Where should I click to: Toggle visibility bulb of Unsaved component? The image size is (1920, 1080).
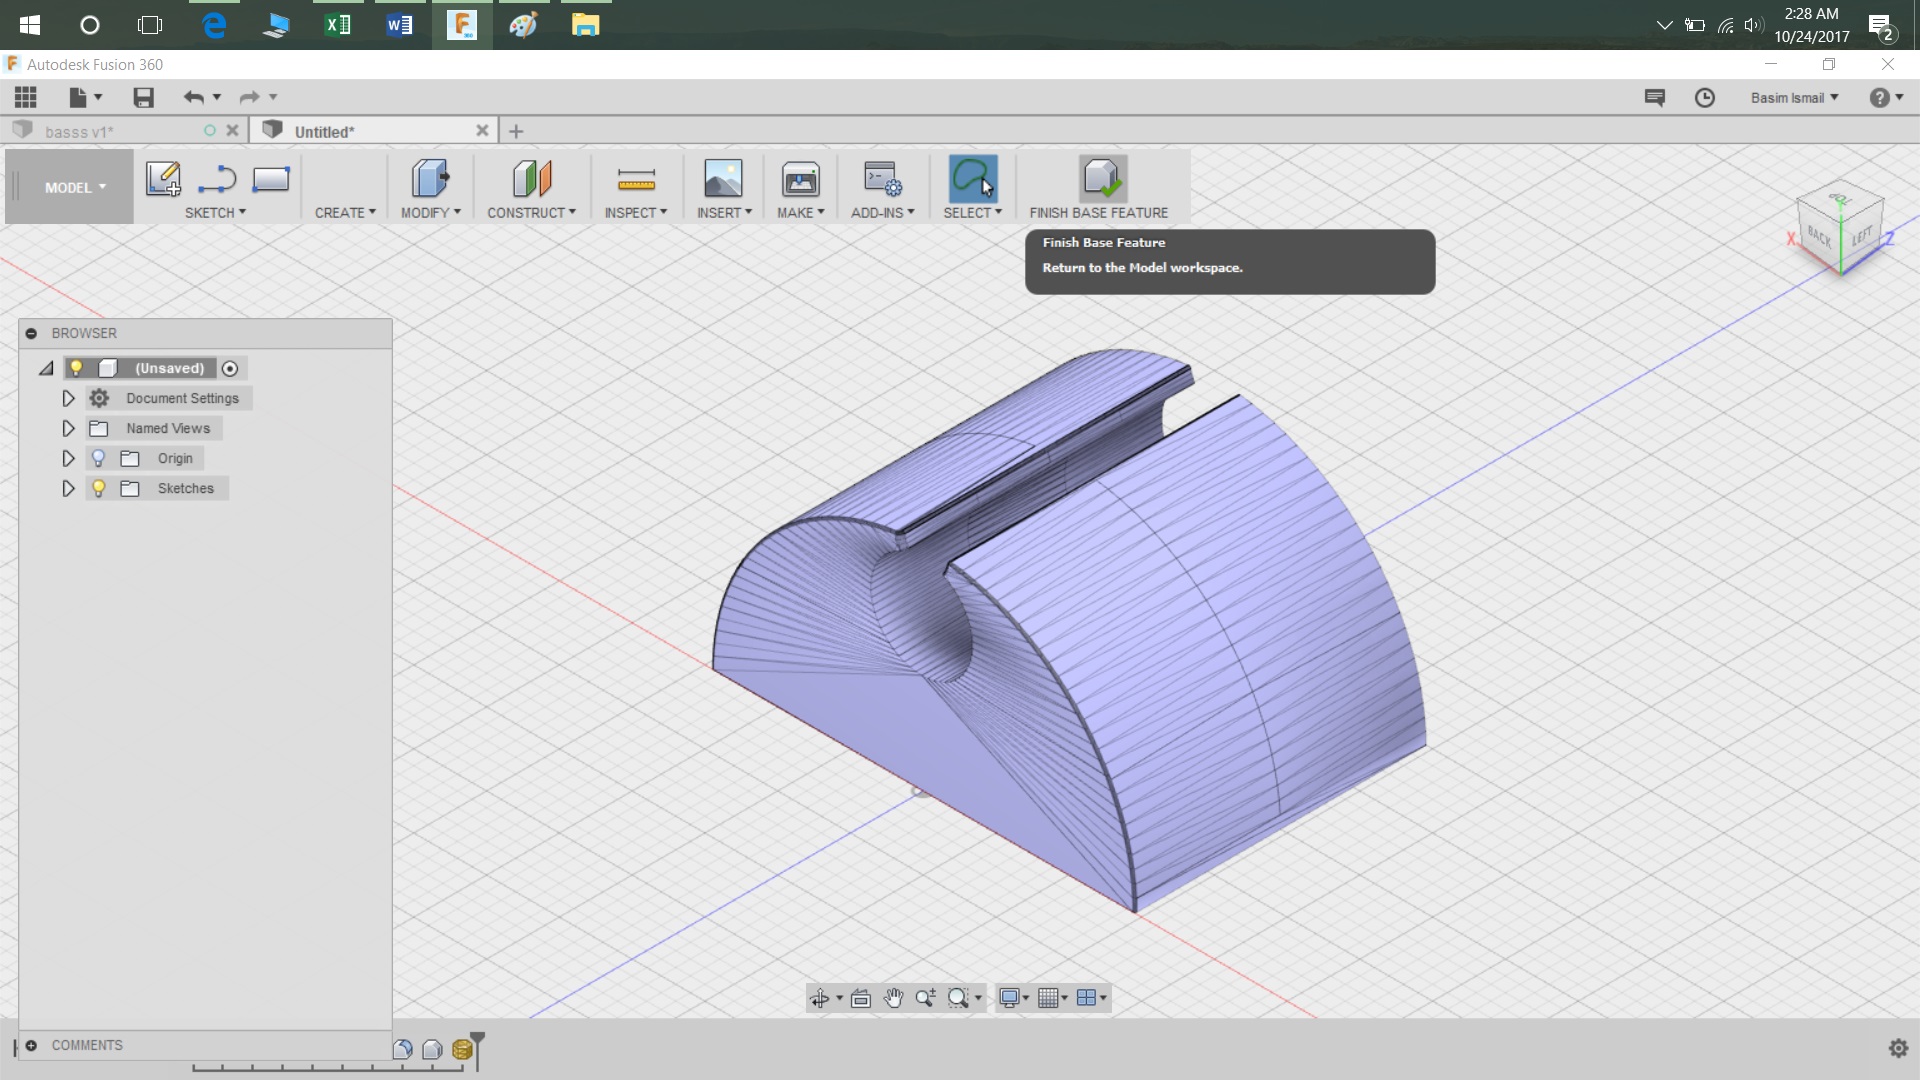point(76,368)
